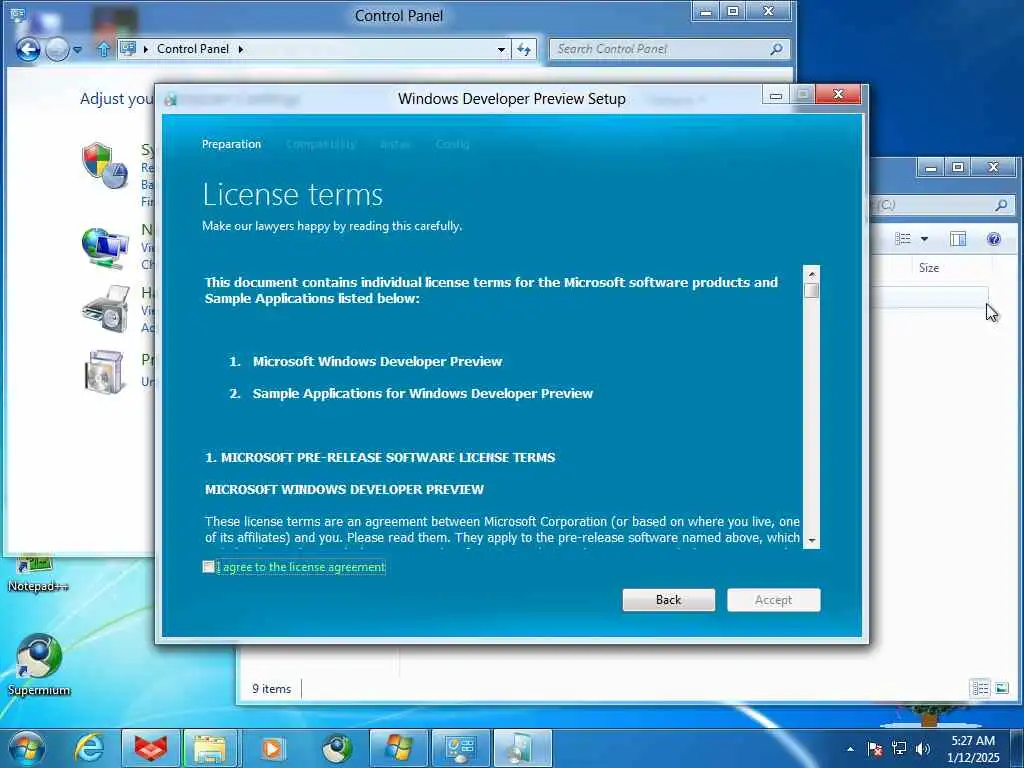The height and width of the screenshot is (768, 1024).
Task: Click the taskbar clock showing 5:27 AM
Action: tap(973, 749)
